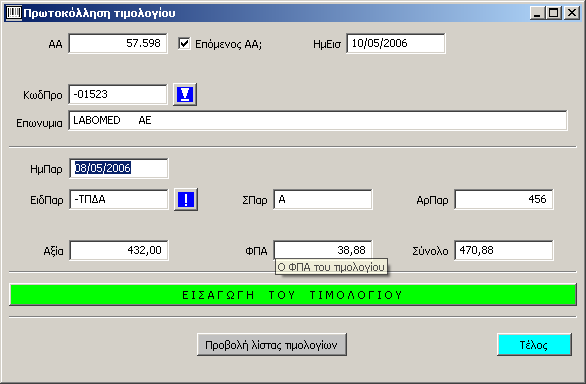Maximize the invoice registration window
Viewport: 586px width, 384px height.
553,13
